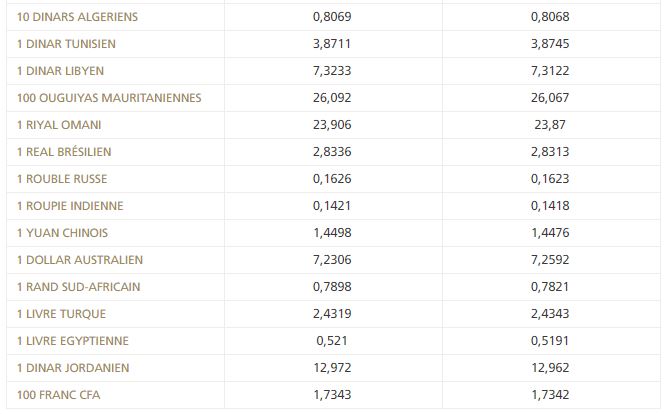Select the 1 Yuan Chinois label

click(62, 233)
